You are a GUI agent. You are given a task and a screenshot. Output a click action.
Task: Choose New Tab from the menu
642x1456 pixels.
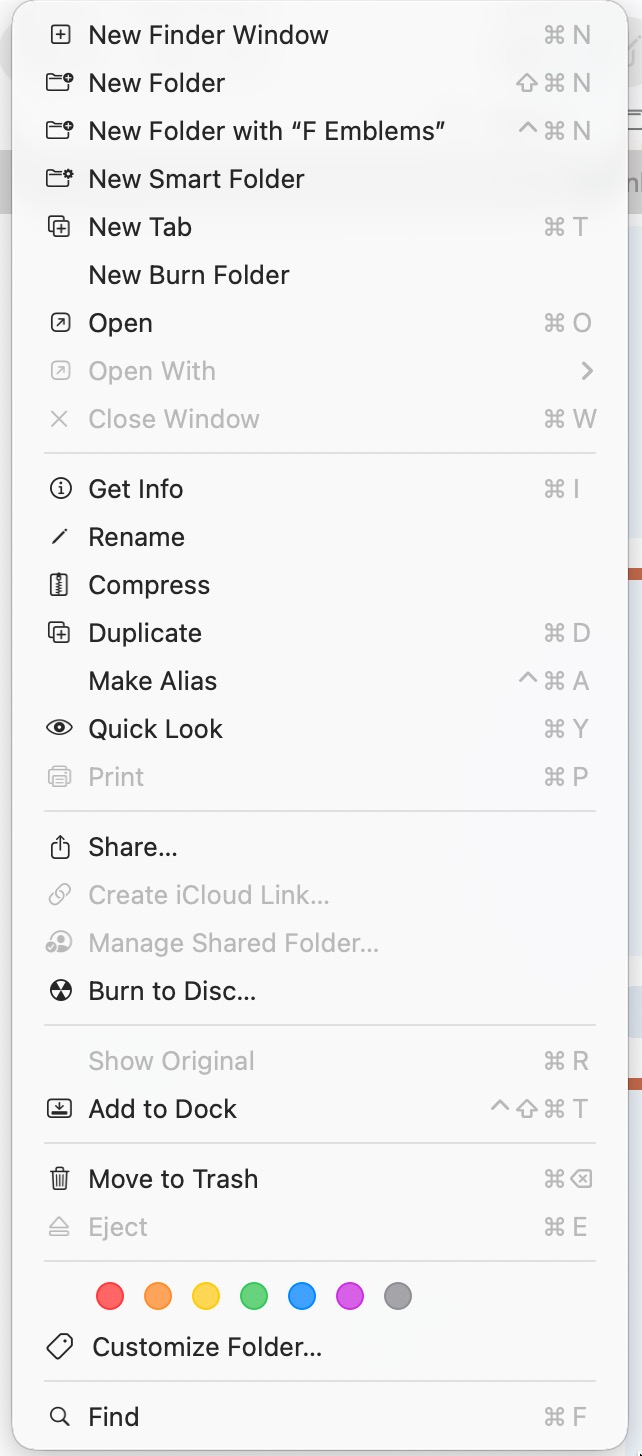[x=140, y=227]
